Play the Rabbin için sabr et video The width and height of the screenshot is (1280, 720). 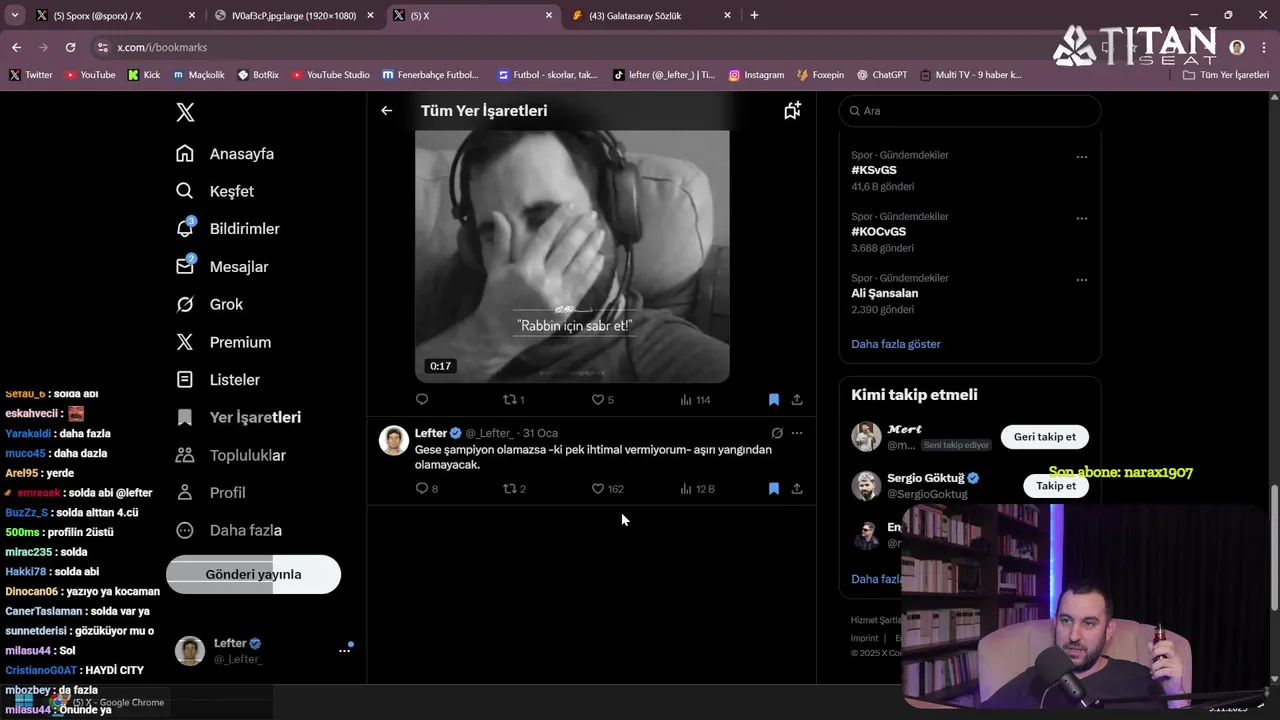572,256
